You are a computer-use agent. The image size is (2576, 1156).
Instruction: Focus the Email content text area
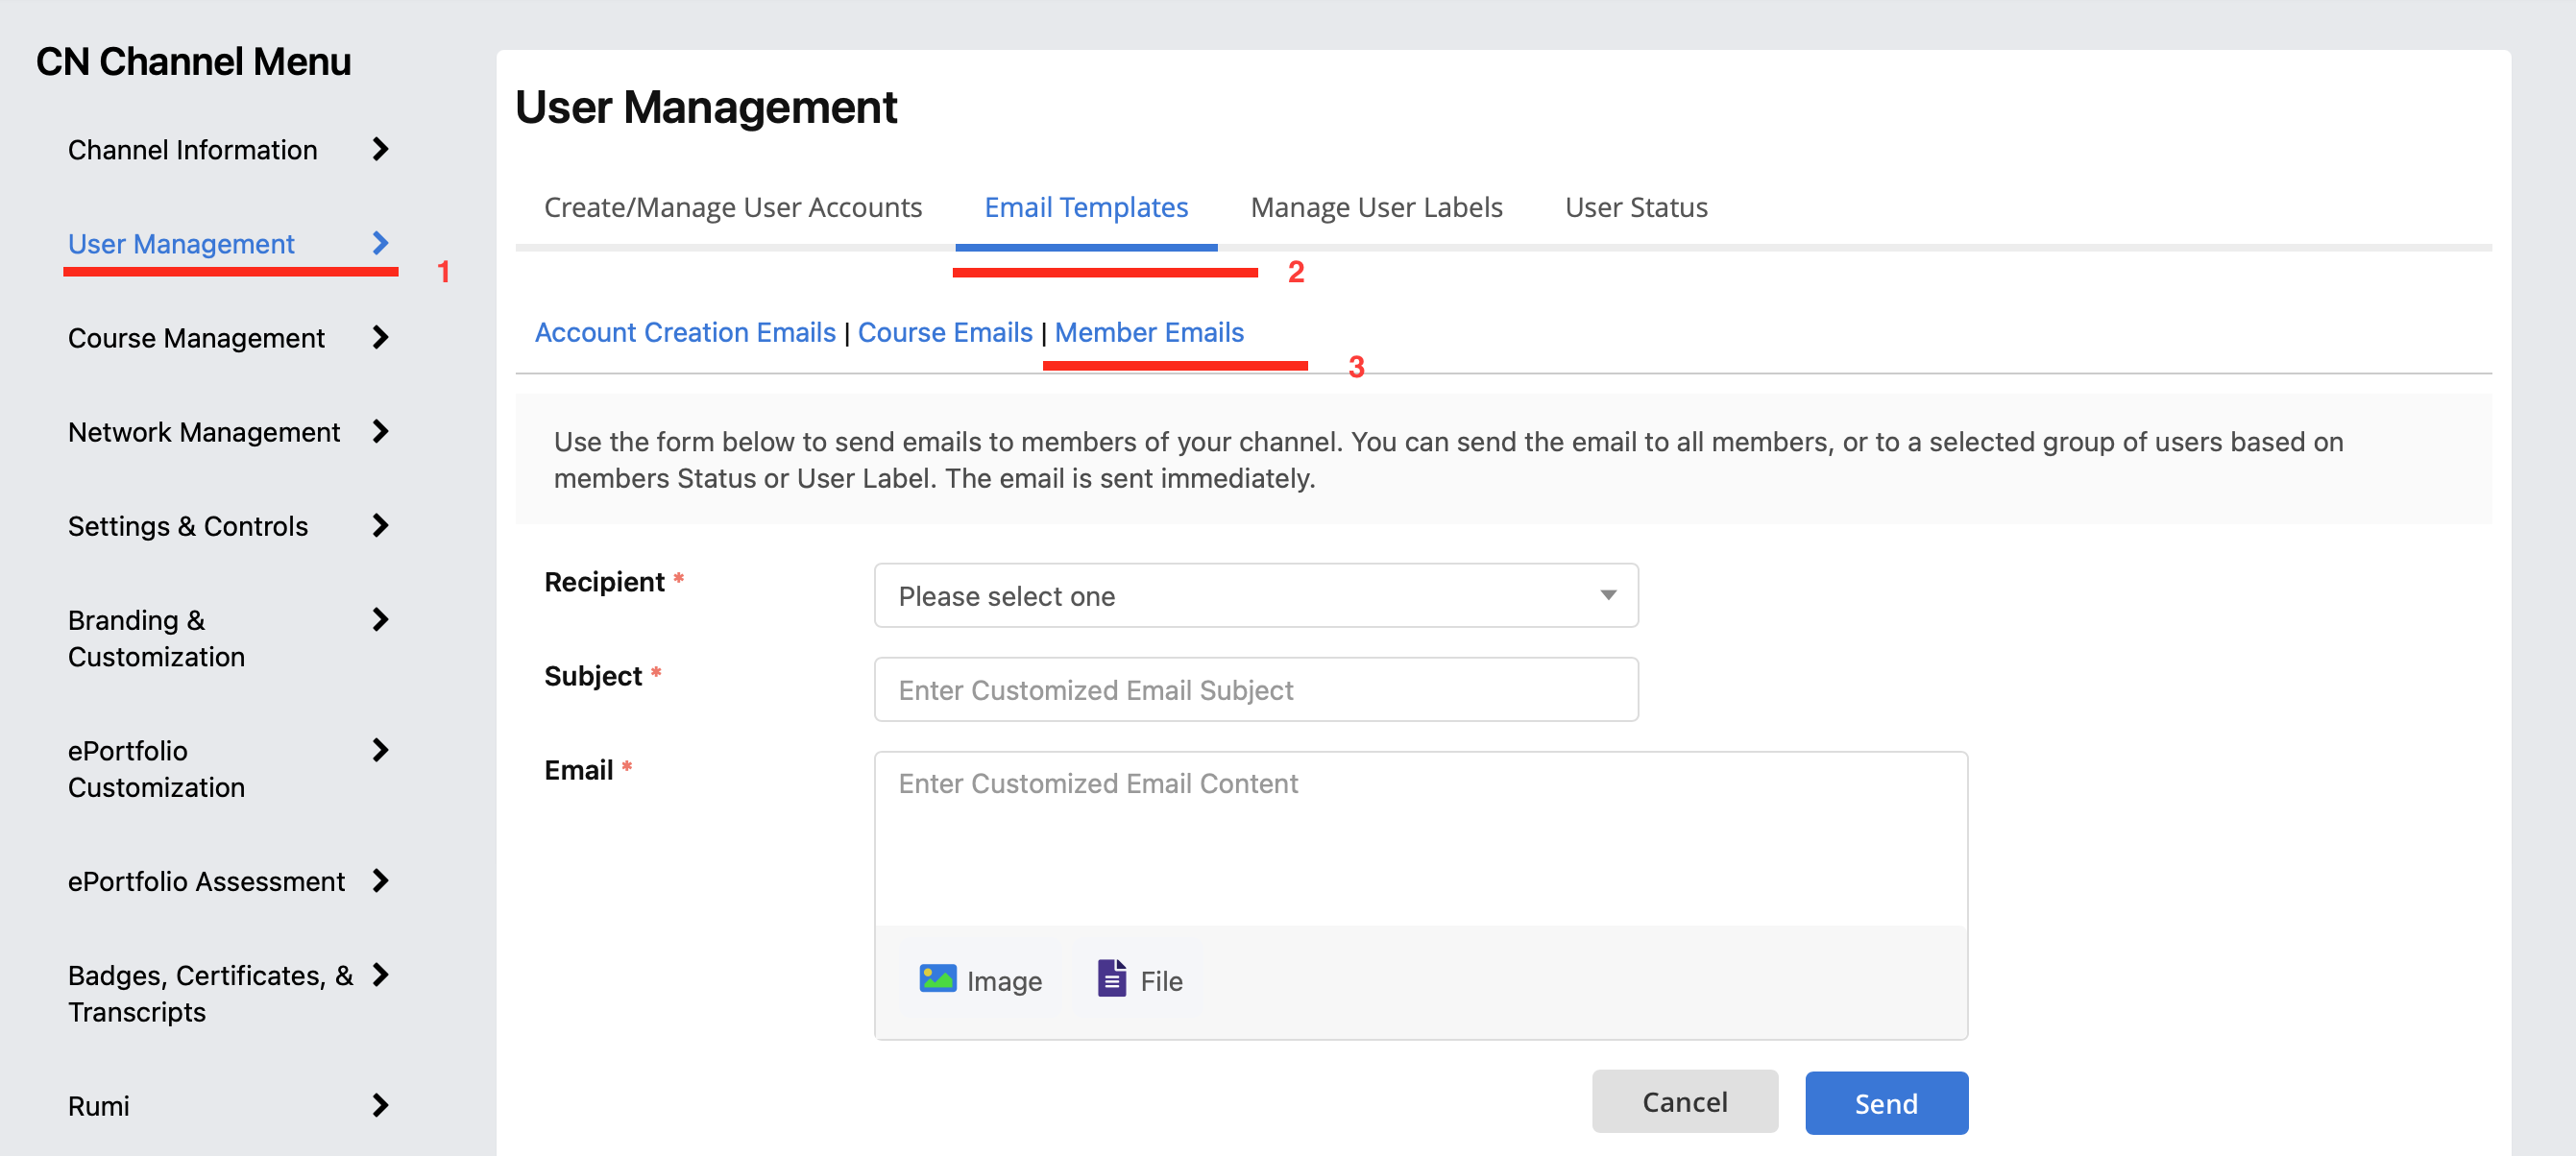pyautogui.click(x=1421, y=839)
